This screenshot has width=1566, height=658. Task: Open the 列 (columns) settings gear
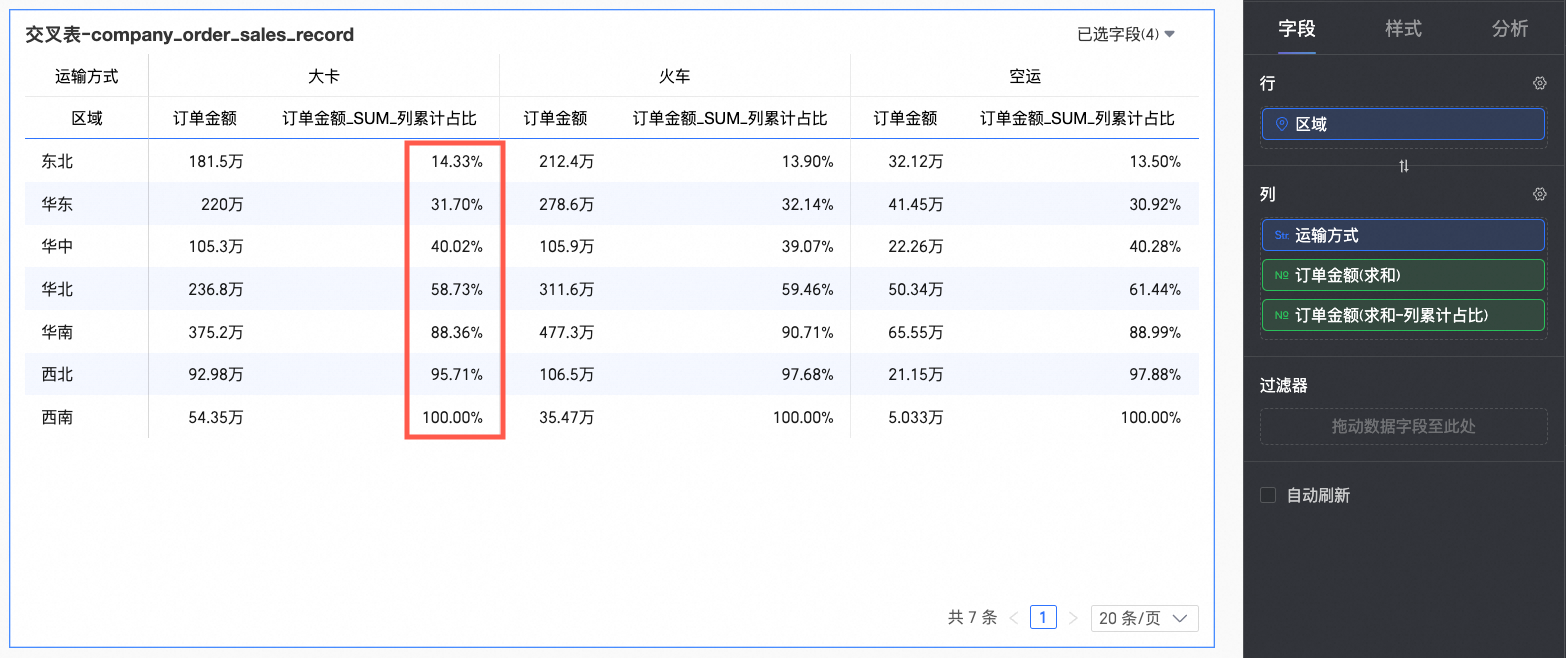click(x=1540, y=194)
